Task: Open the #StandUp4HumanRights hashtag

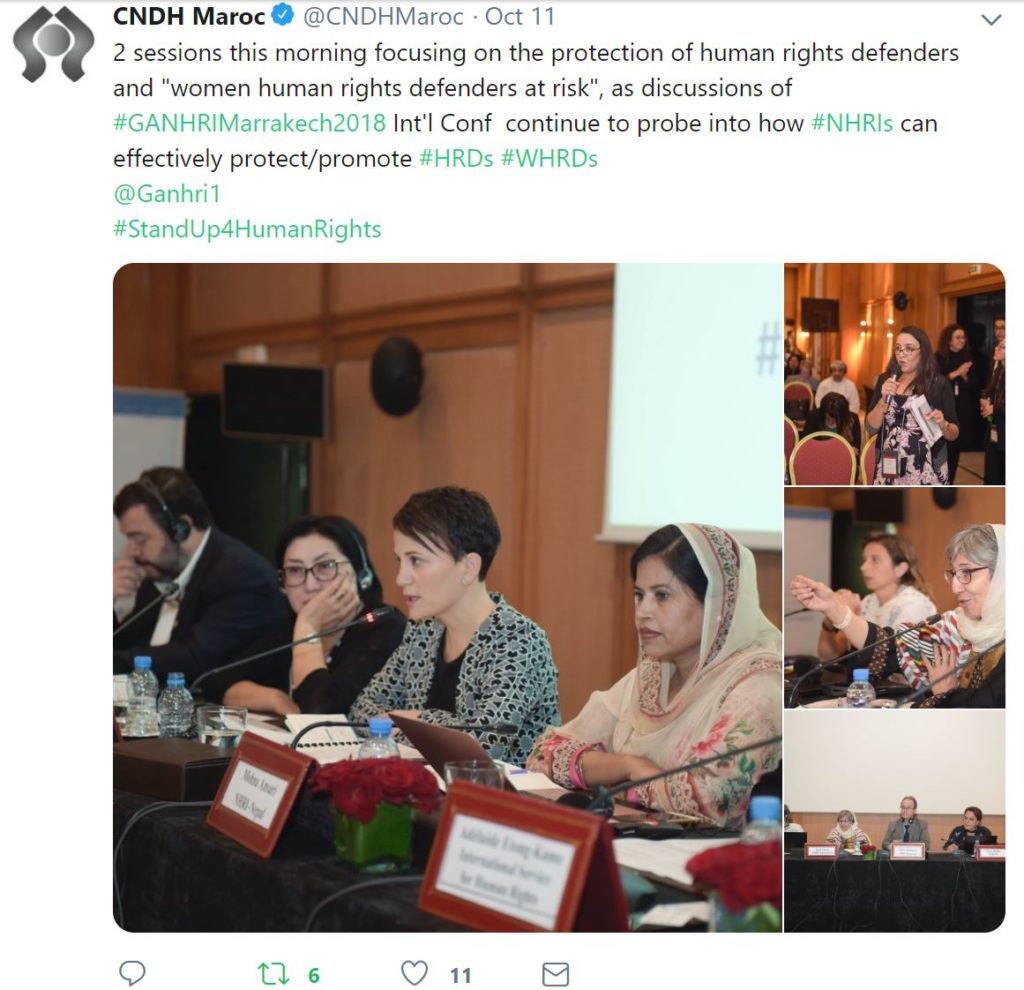Action: point(248,229)
